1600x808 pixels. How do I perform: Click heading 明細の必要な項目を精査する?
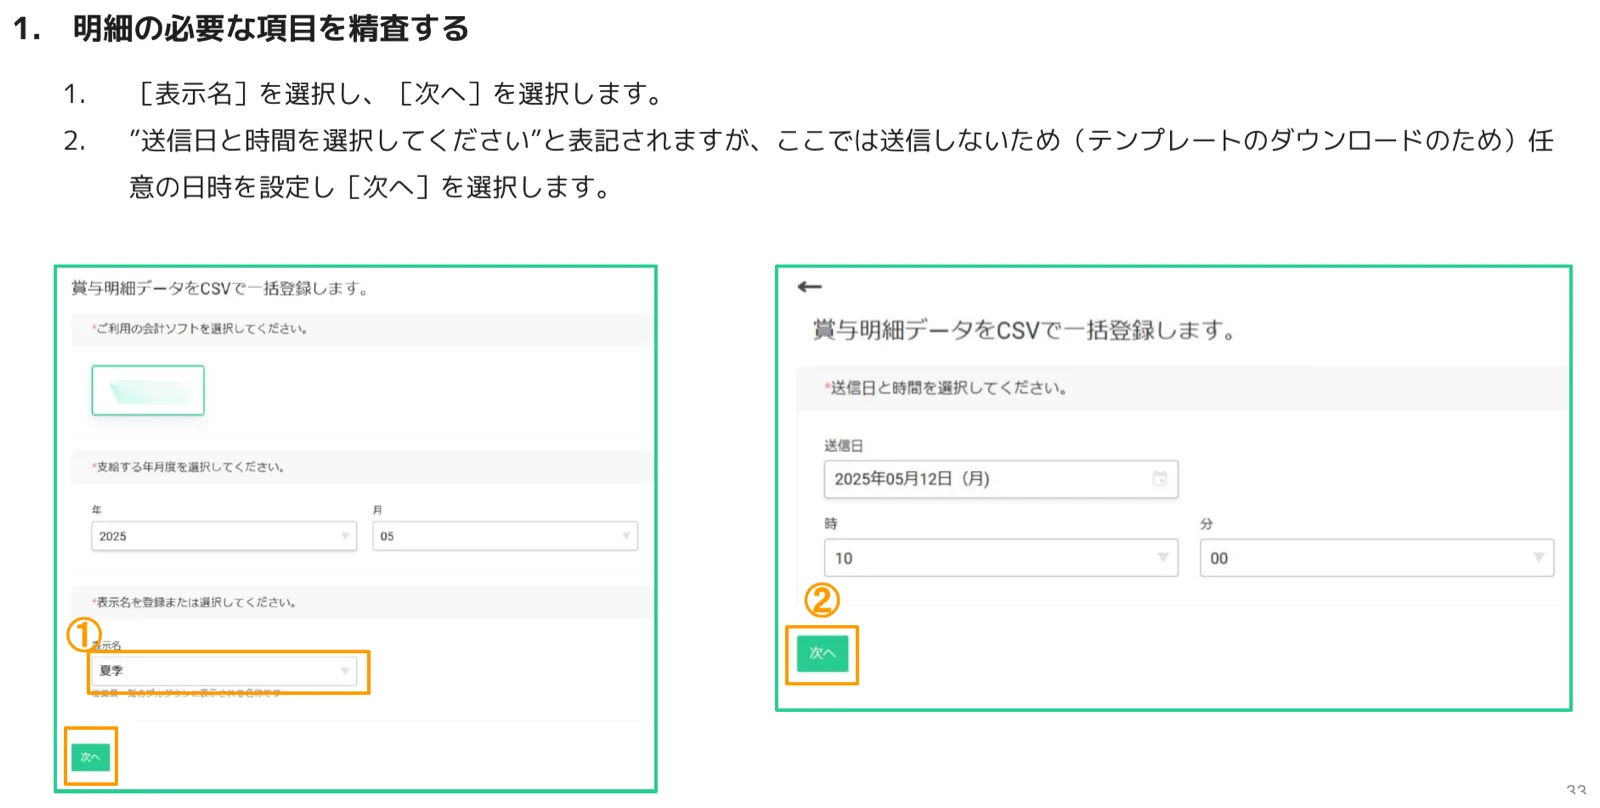(271, 28)
